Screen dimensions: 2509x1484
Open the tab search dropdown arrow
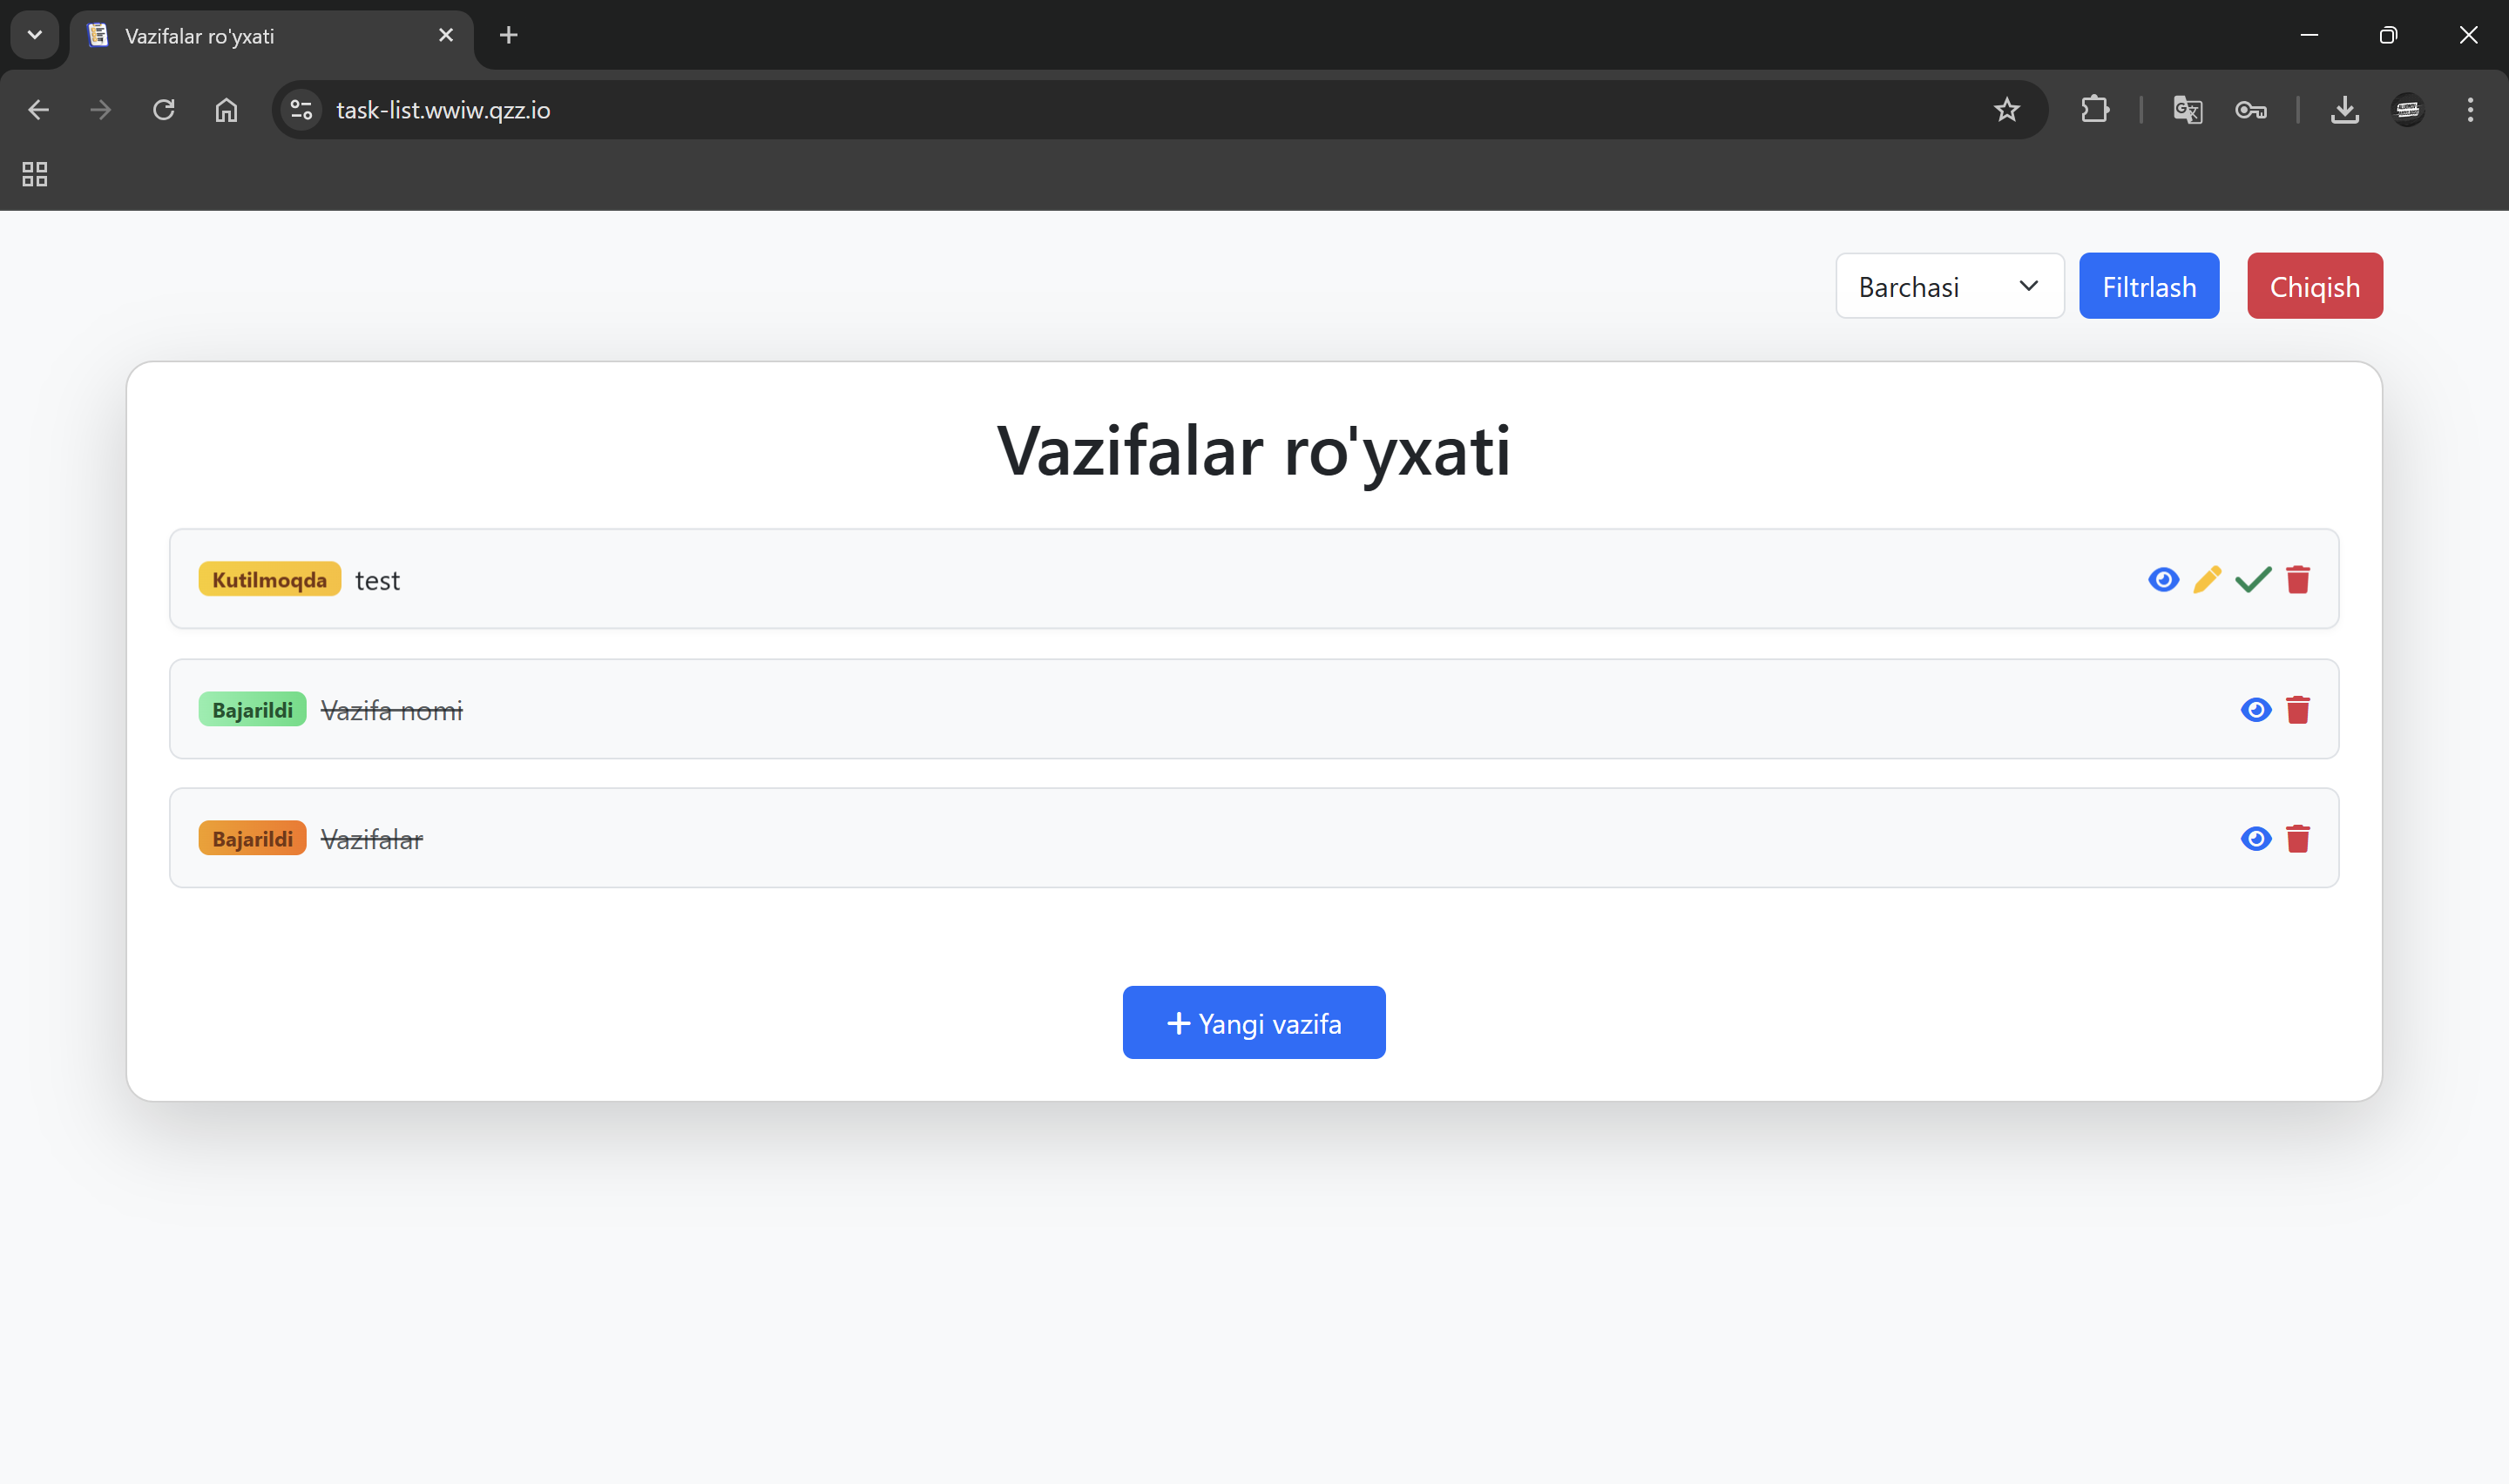tap(35, 35)
